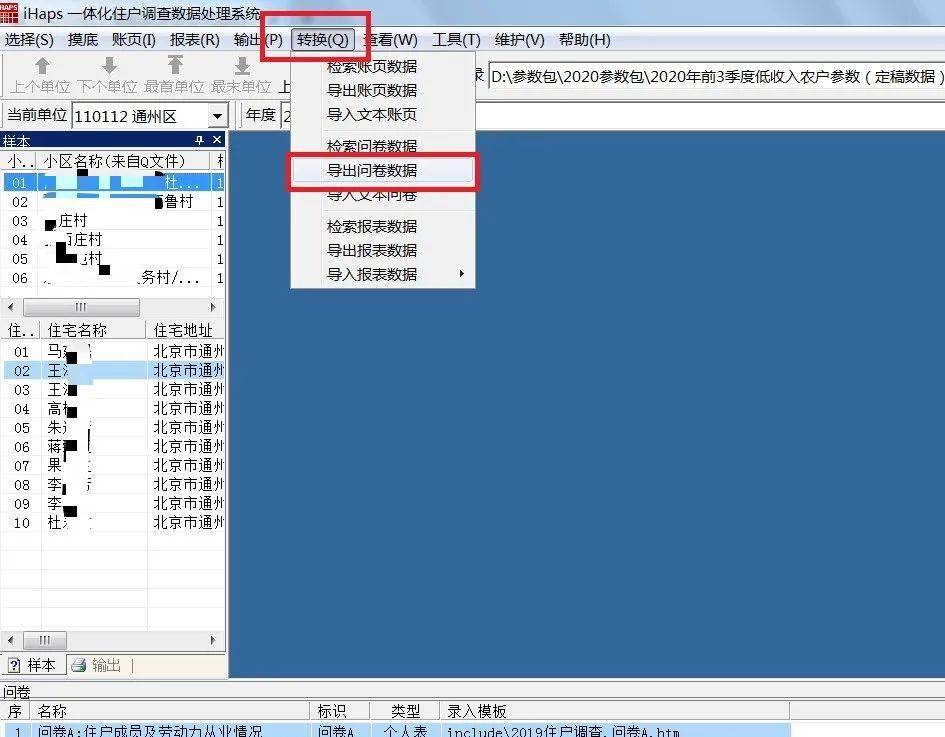Click the parameter path field D:\参数包
The width and height of the screenshot is (945, 737).
coord(716,77)
